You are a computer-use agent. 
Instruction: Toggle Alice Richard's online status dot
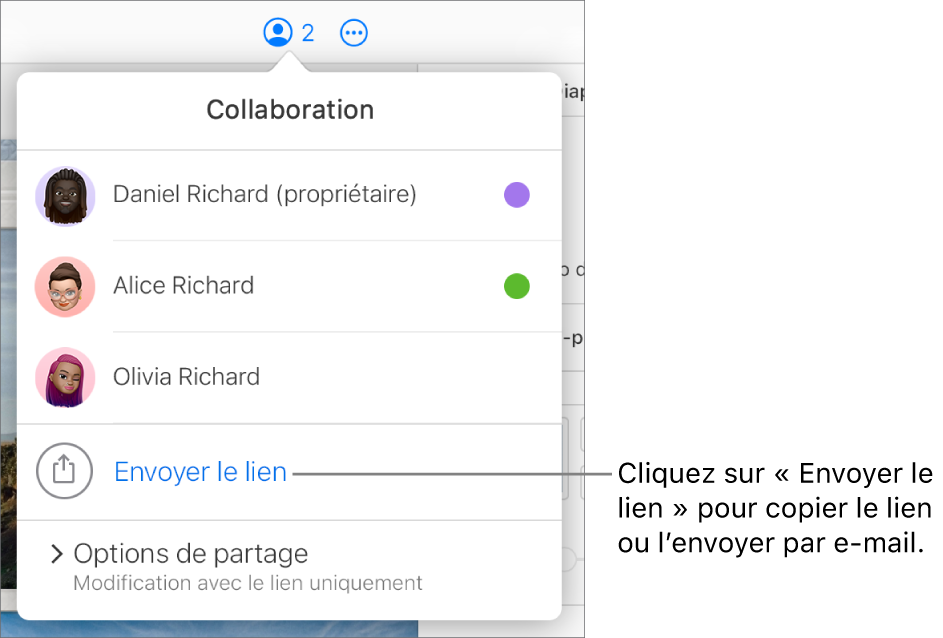pyautogui.click(x=517, y=286)
